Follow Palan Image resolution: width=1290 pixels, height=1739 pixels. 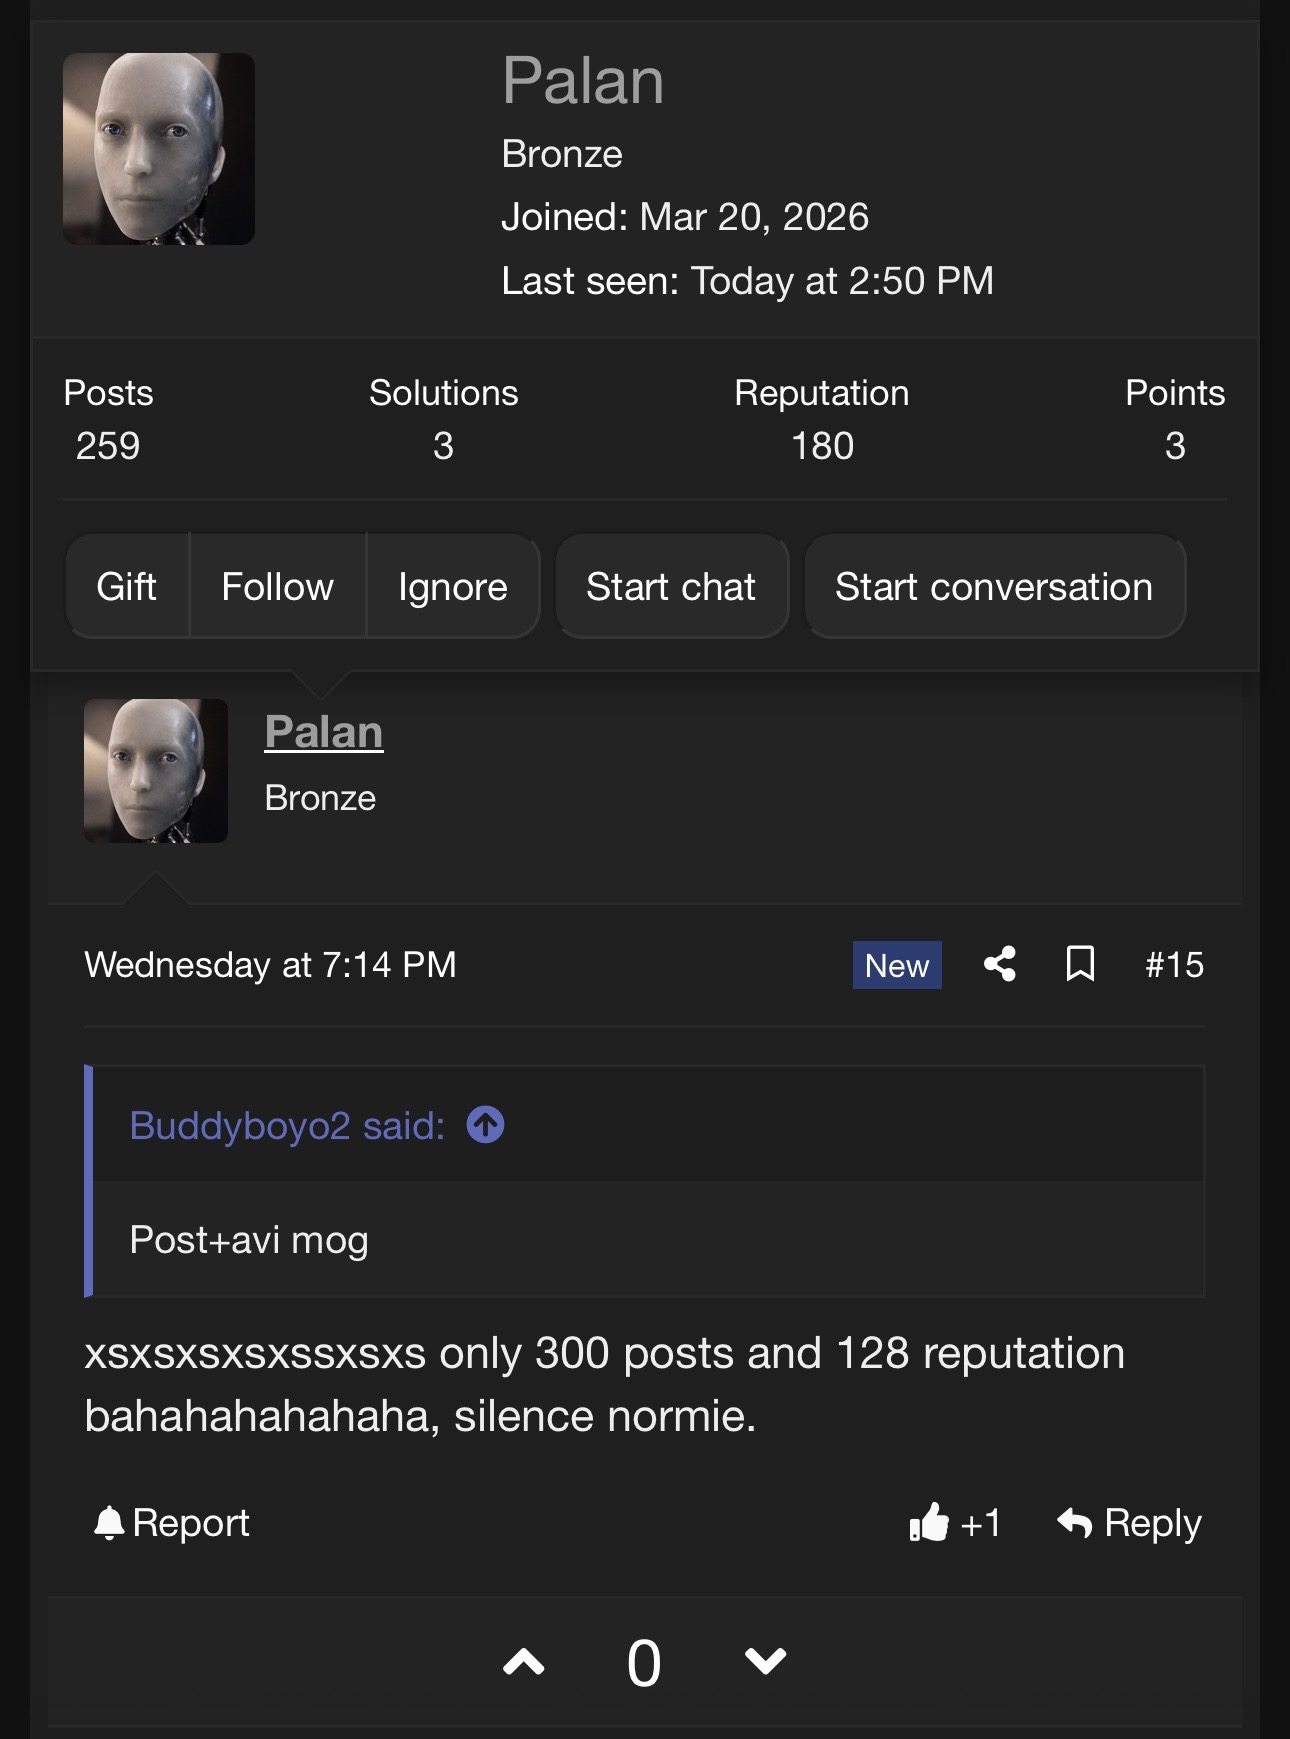277,586
